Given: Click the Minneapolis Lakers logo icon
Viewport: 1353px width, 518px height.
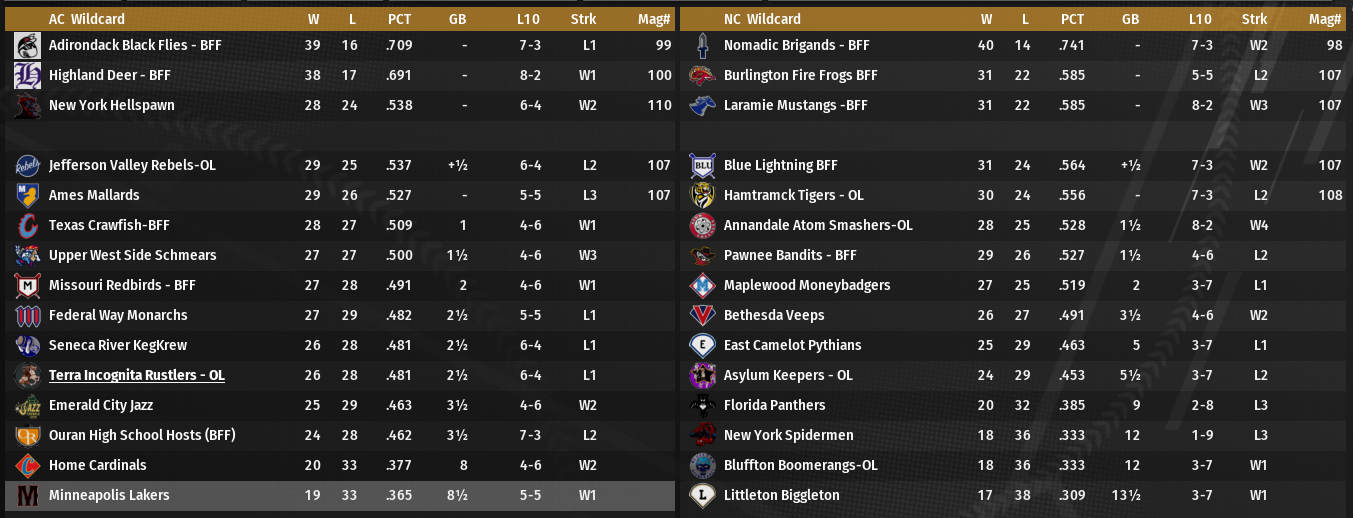Looking at the screenshot, I should pyautogui.click(x=27, y=495).
